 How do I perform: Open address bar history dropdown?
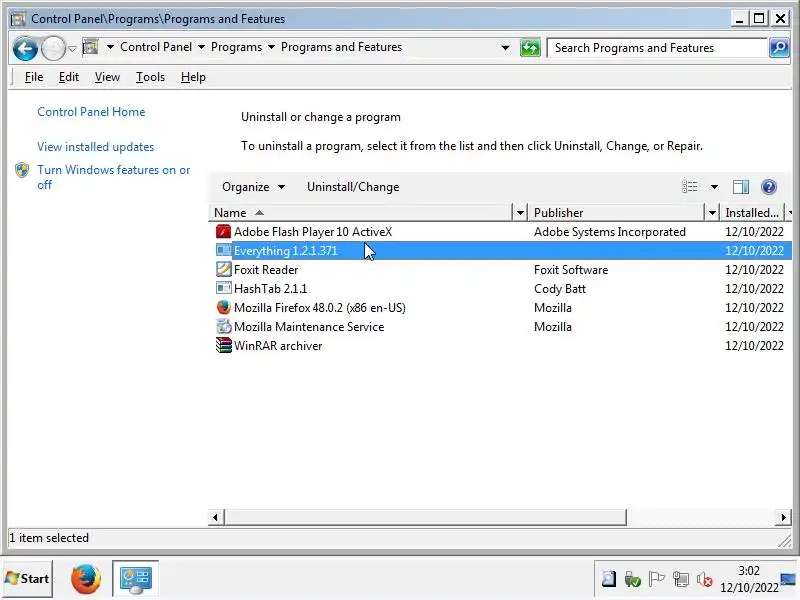coord(505,48)
